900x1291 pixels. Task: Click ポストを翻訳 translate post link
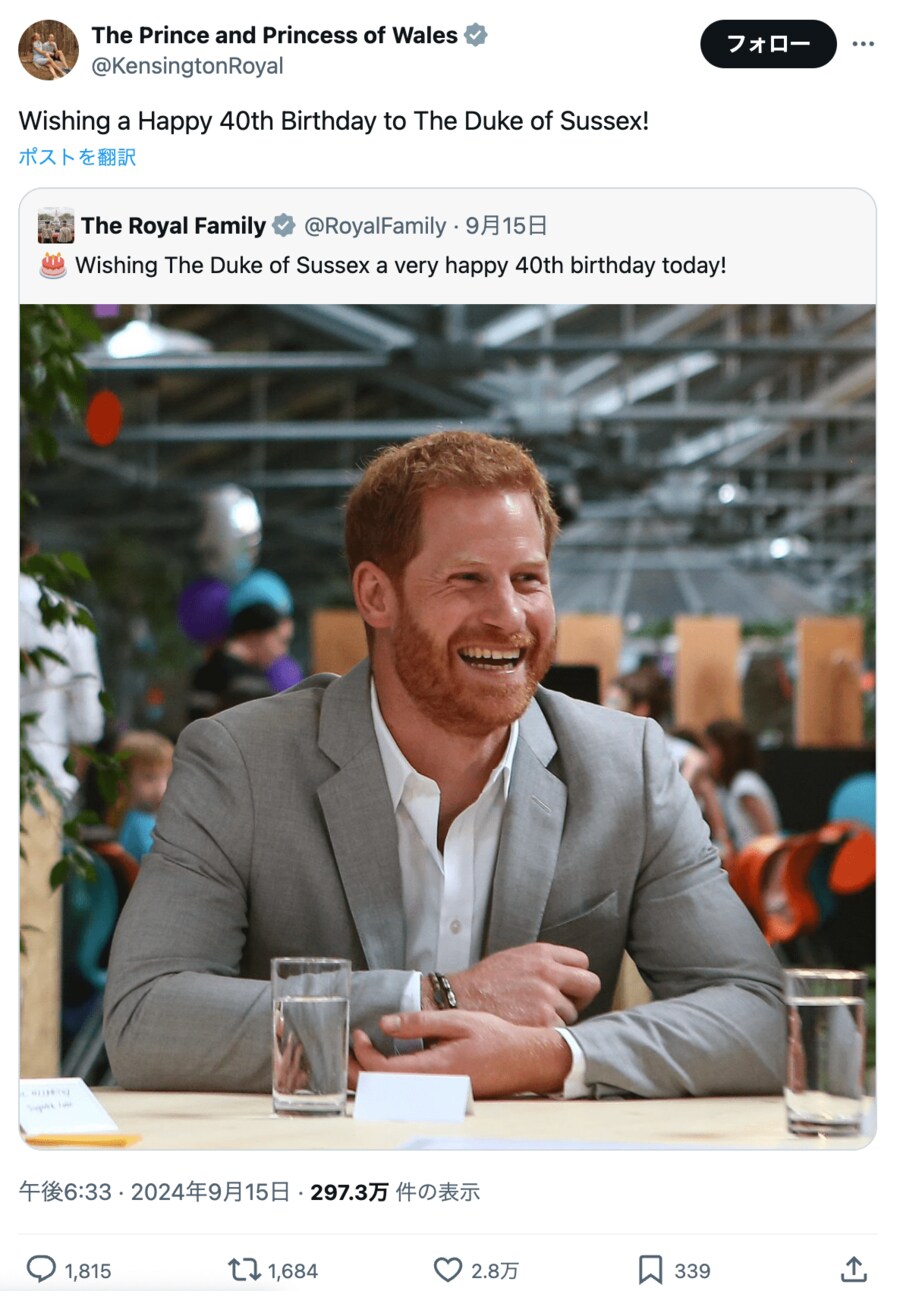[77, 157]
